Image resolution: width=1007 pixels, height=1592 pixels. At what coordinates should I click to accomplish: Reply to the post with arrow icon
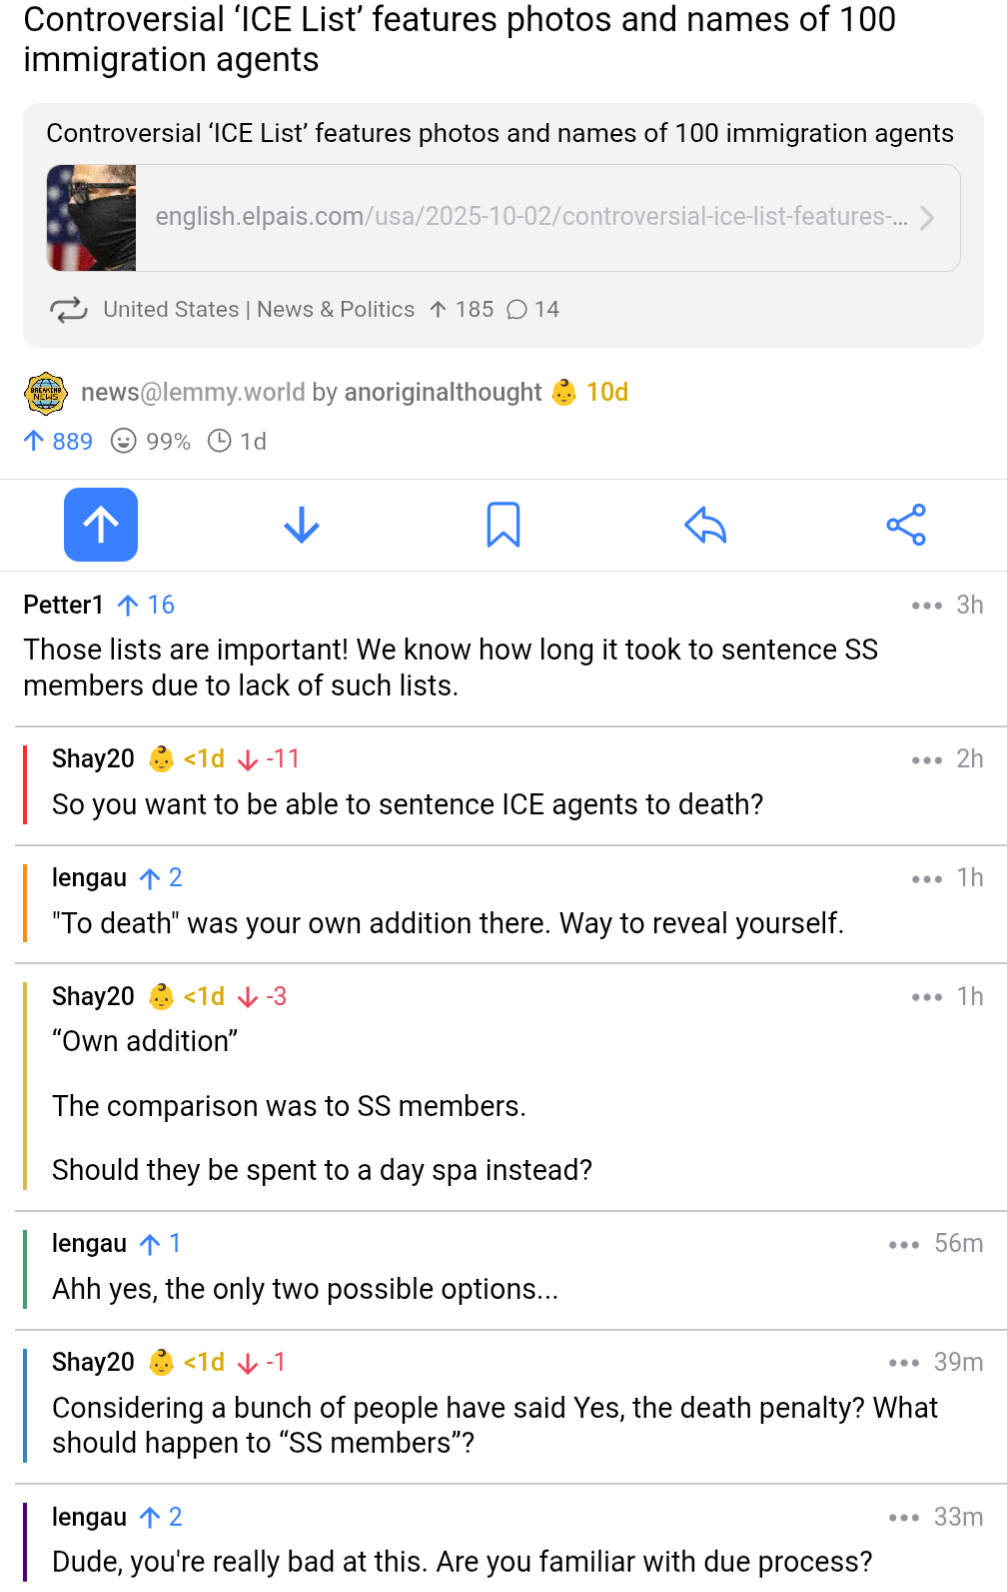pos(705,525)
